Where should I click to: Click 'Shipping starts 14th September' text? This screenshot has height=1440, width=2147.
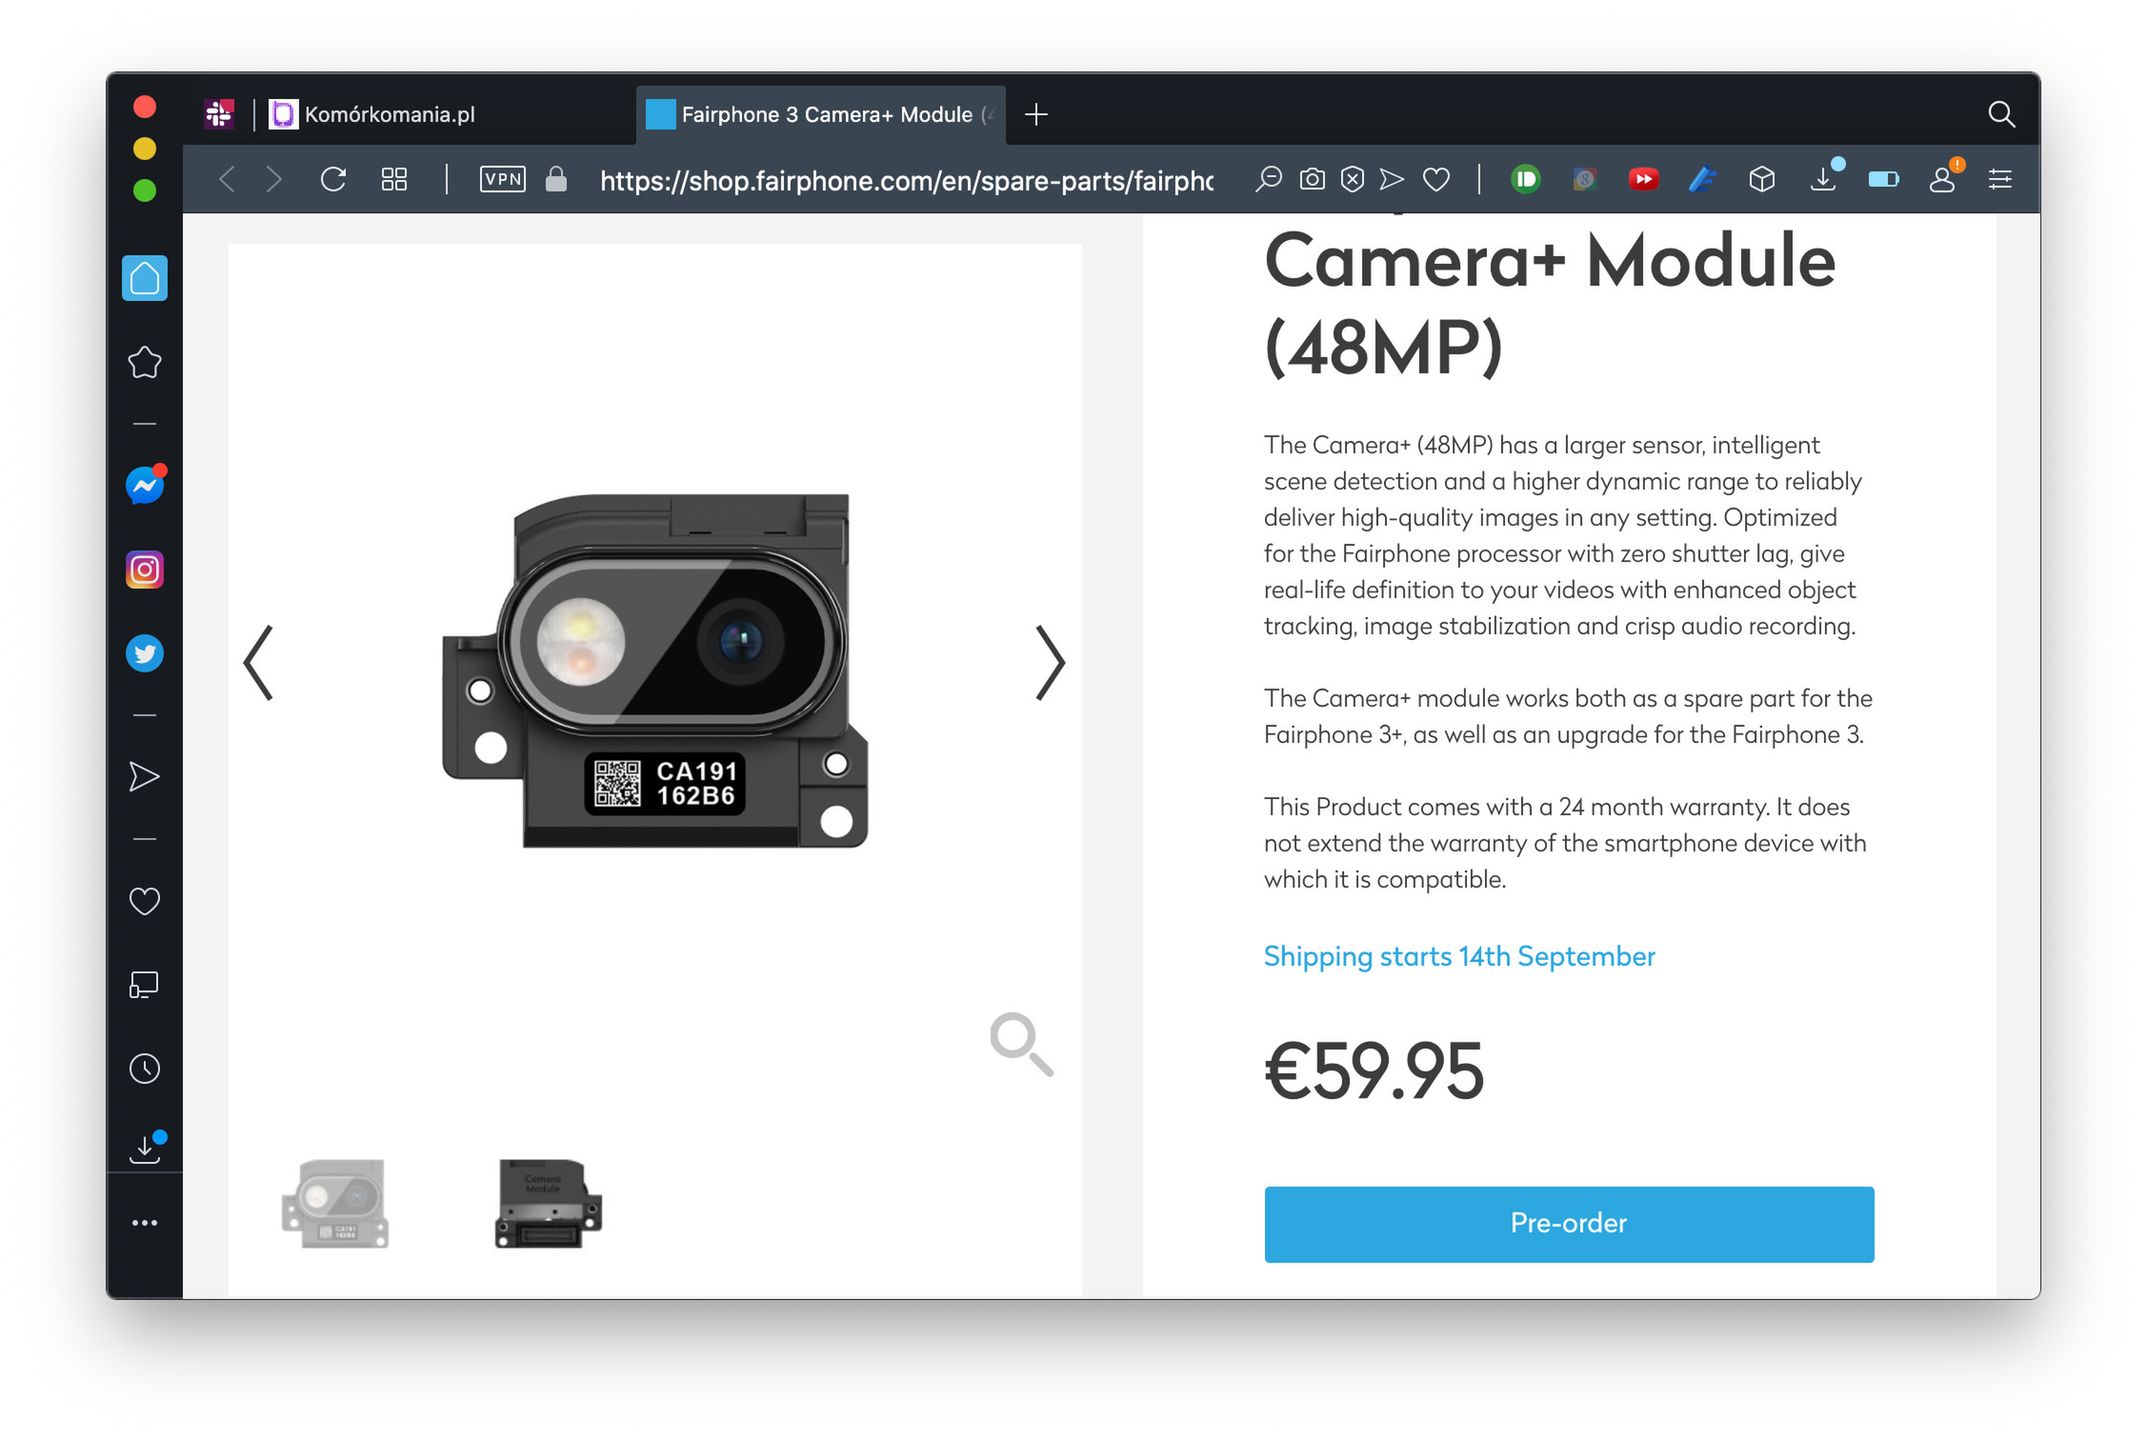[x=1459, y=956]
